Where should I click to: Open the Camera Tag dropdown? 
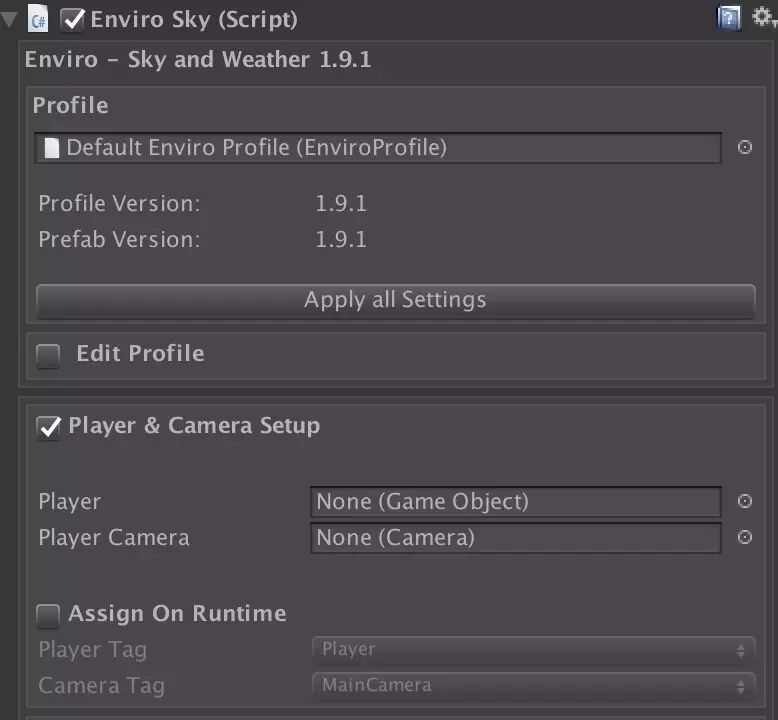(x=534, y=686)
